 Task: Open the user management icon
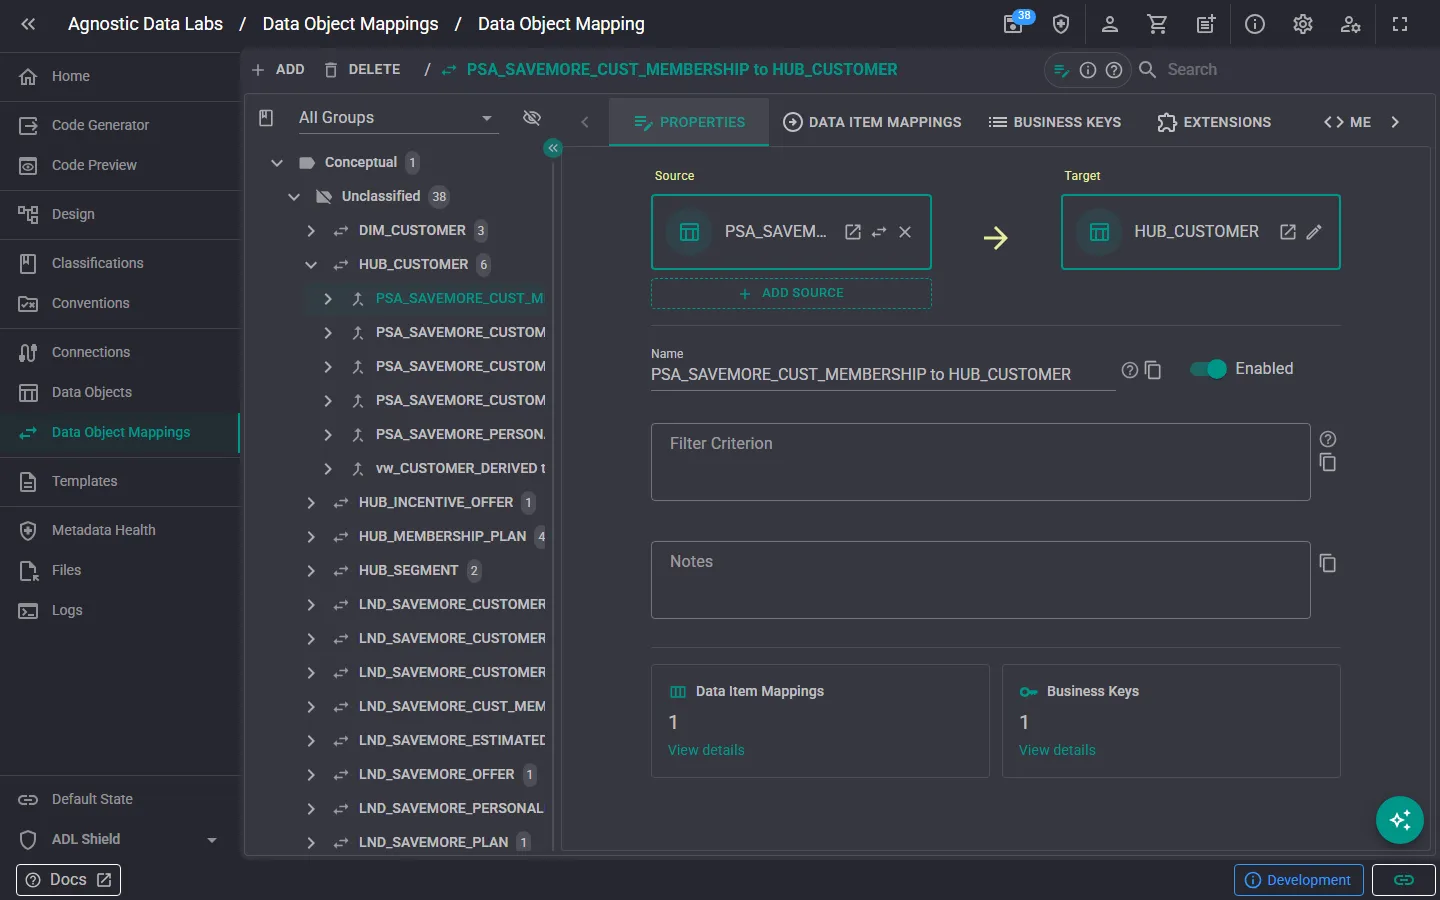point(1350,24)
